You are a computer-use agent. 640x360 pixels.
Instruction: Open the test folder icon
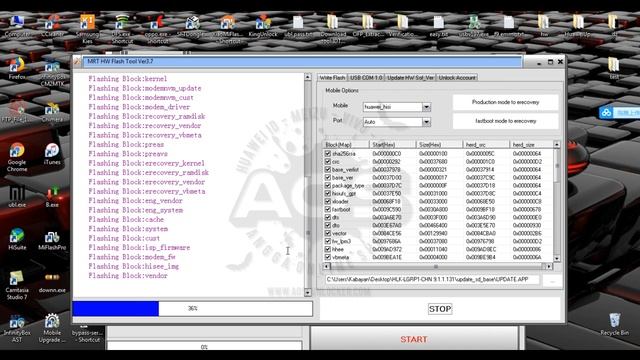pos(613,68)
